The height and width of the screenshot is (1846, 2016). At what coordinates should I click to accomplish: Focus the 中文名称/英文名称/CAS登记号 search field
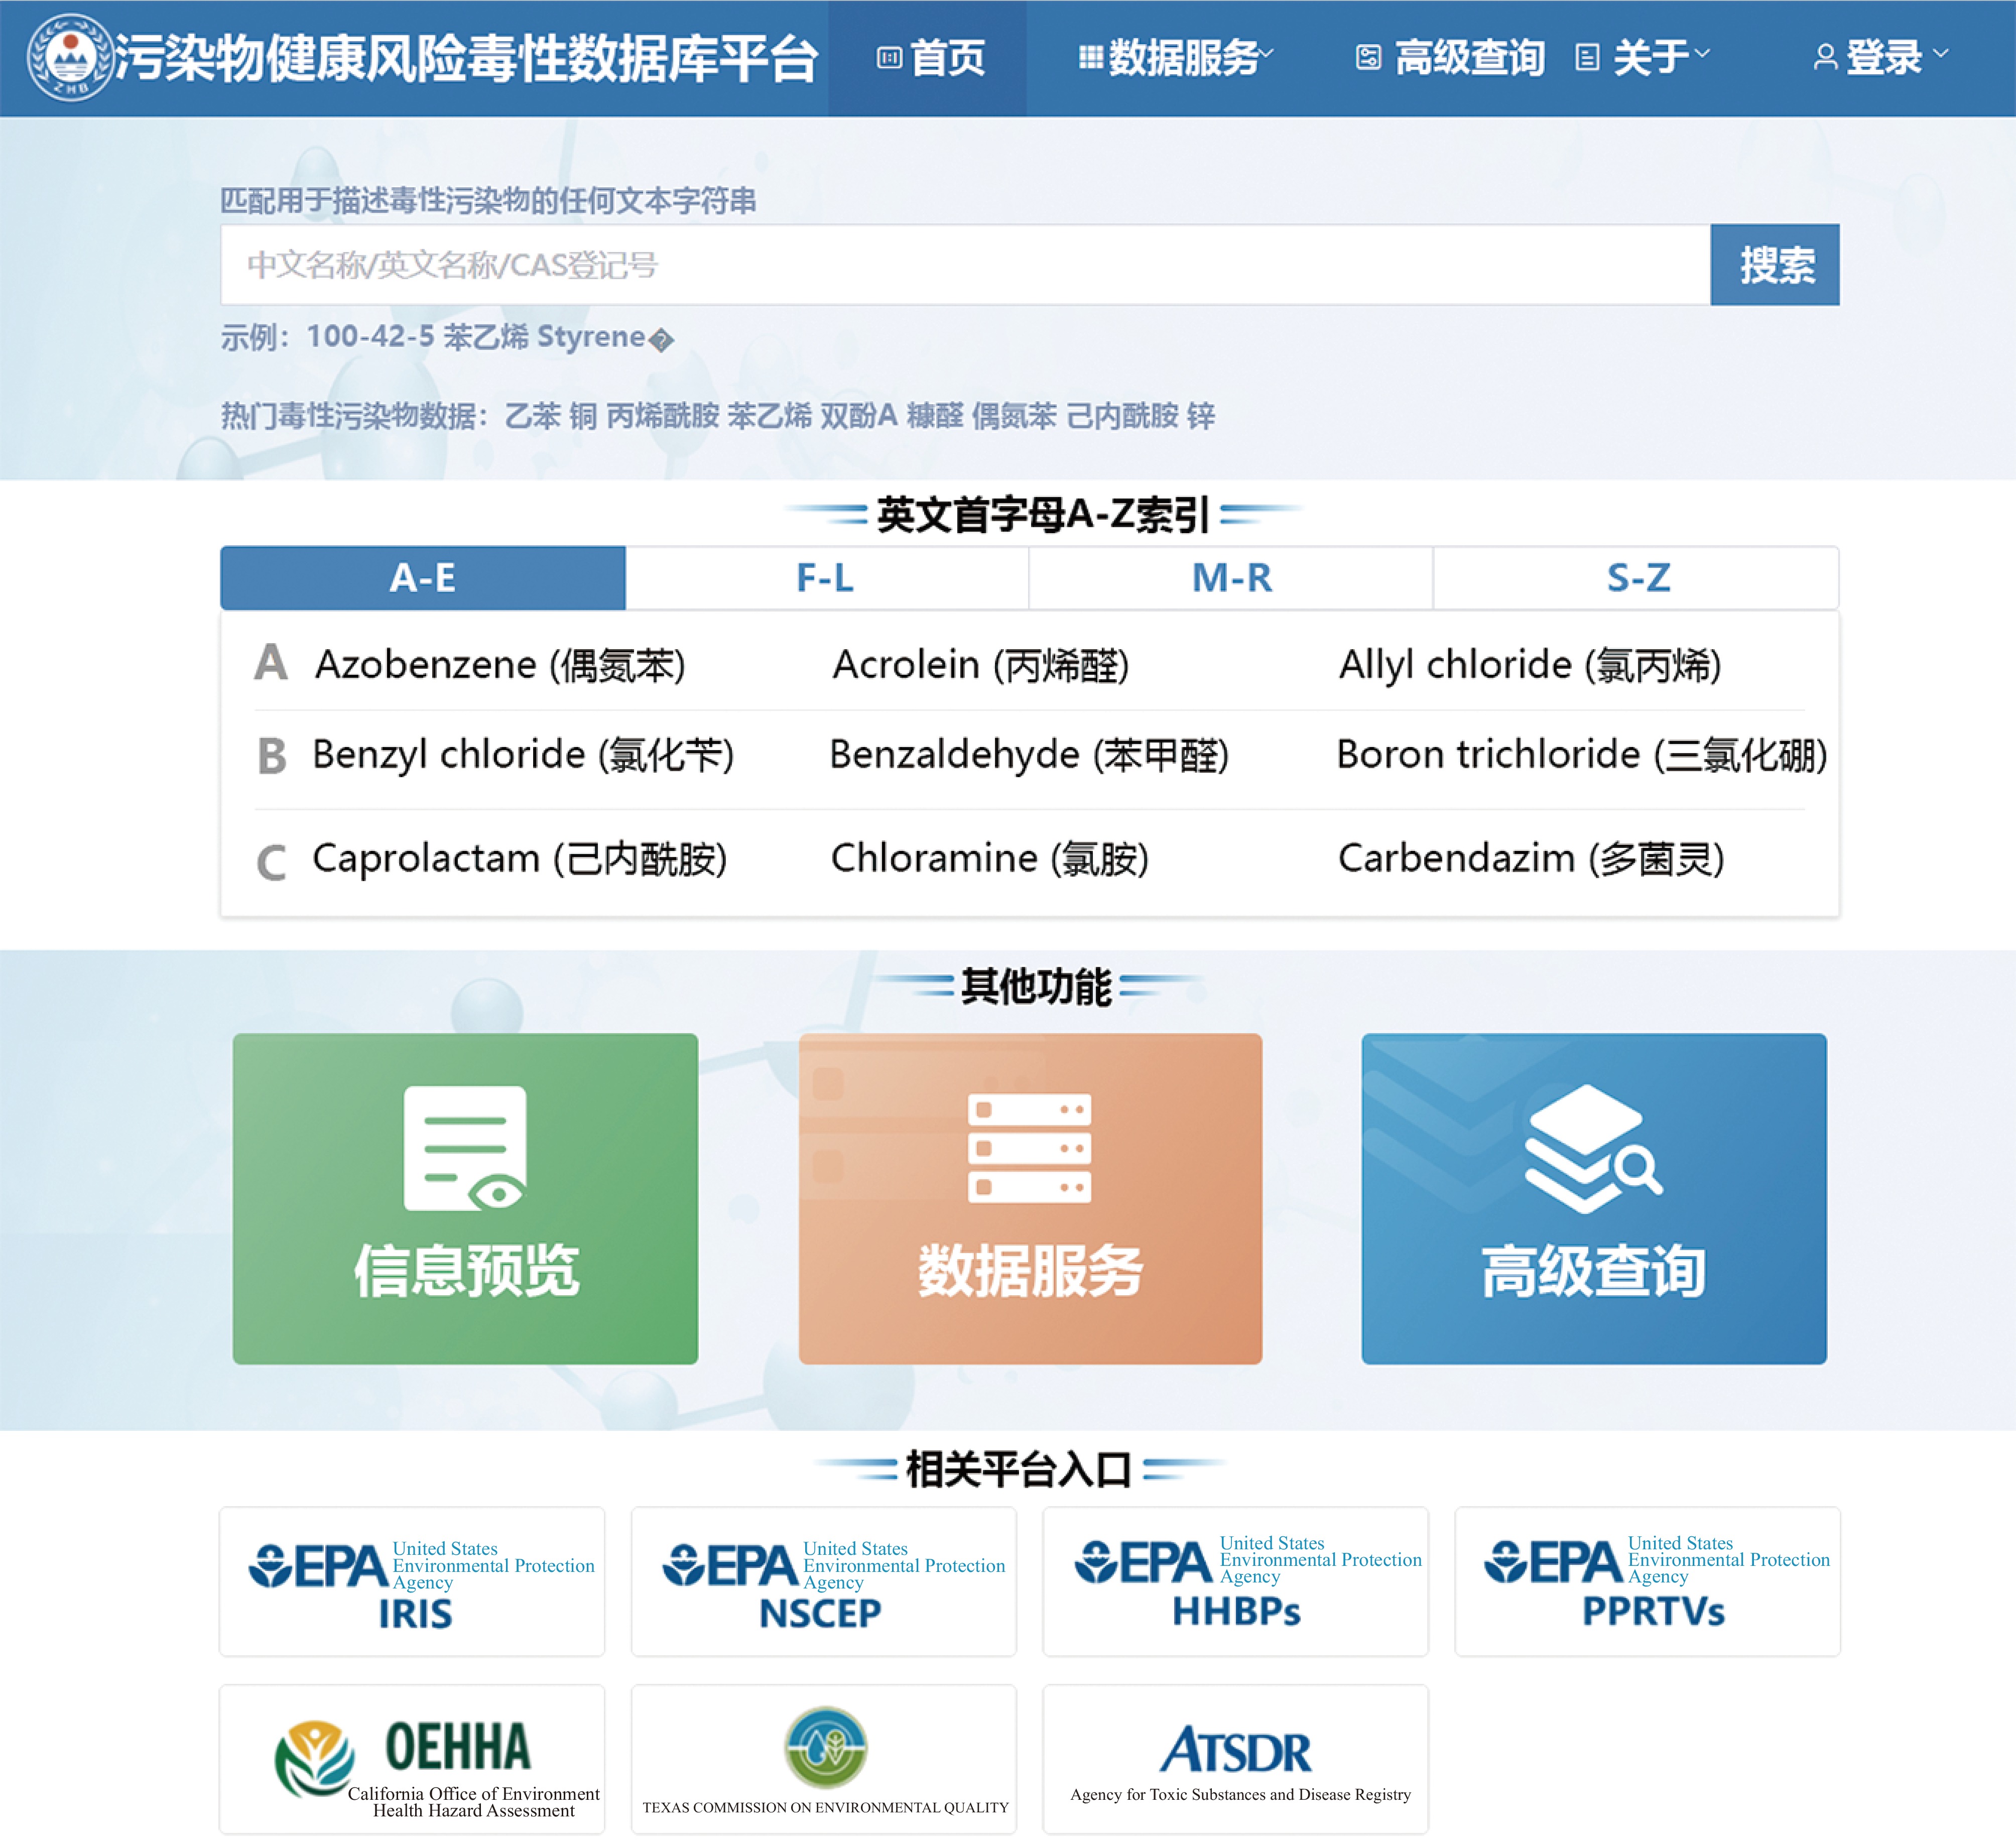965,265
